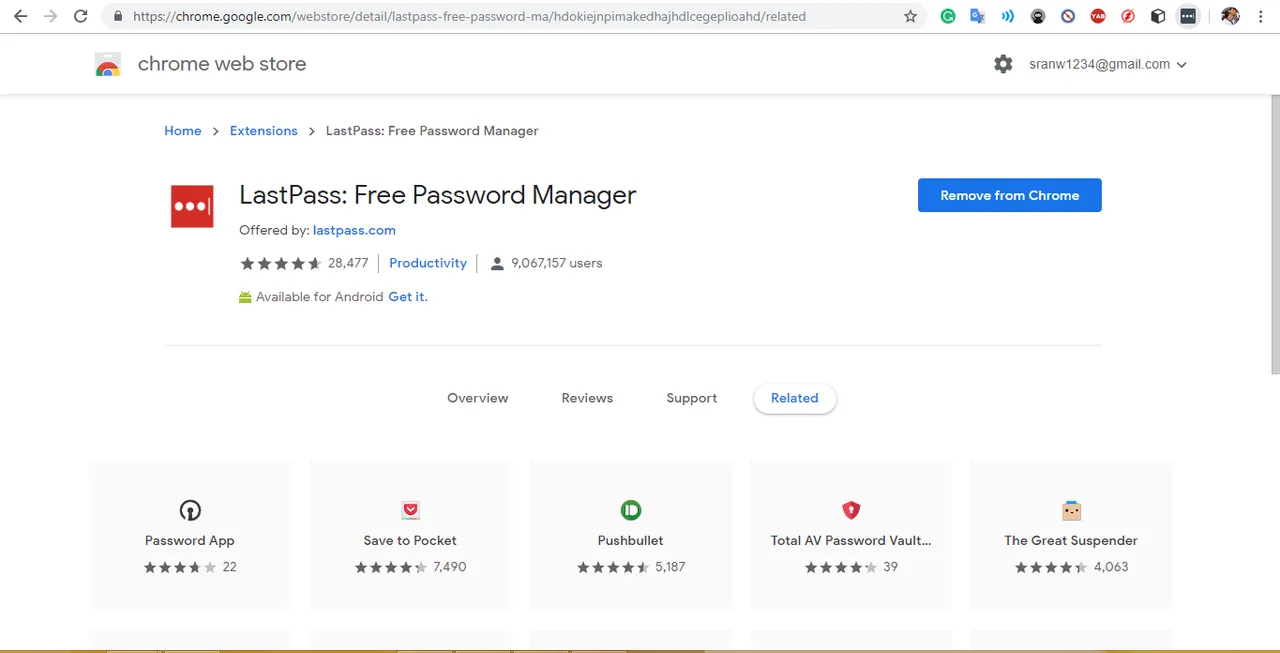The image size is (1280, 653).
Task: Open the Chrome profile avatar
Action: (1231, 16)
